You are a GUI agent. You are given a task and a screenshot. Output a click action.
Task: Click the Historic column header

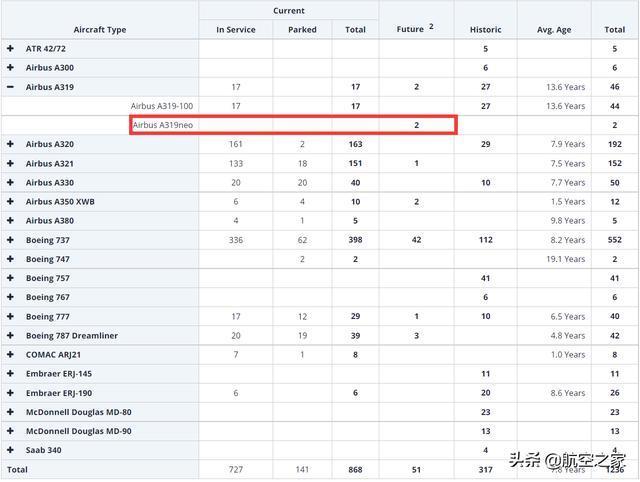click(x=485, y=30)
